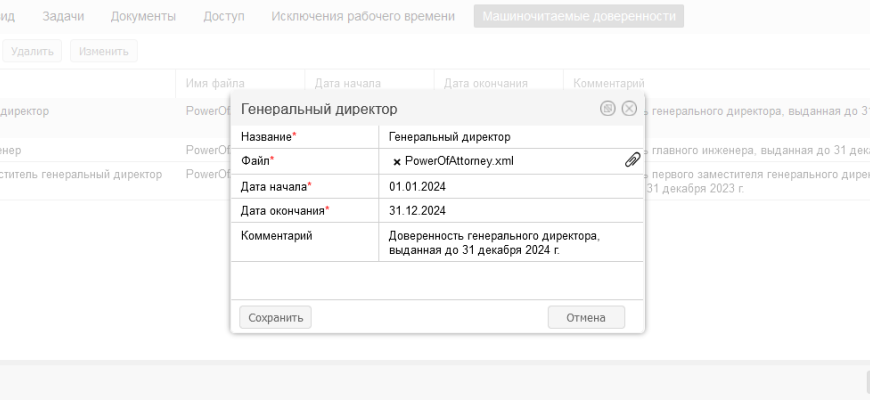This screenshot has height=400, width=870.
Task: Open the Доступ tab
Action: point(223,16)
